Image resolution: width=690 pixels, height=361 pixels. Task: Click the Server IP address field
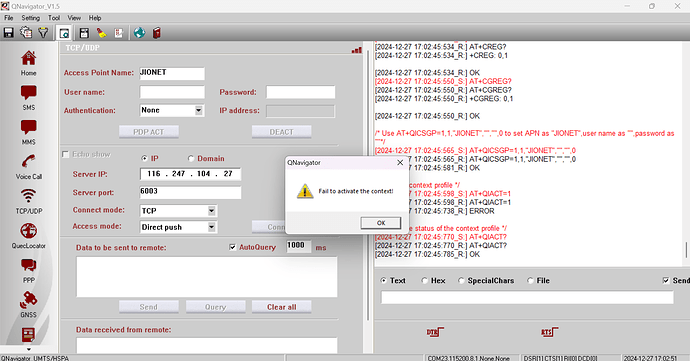coord(191,174)
